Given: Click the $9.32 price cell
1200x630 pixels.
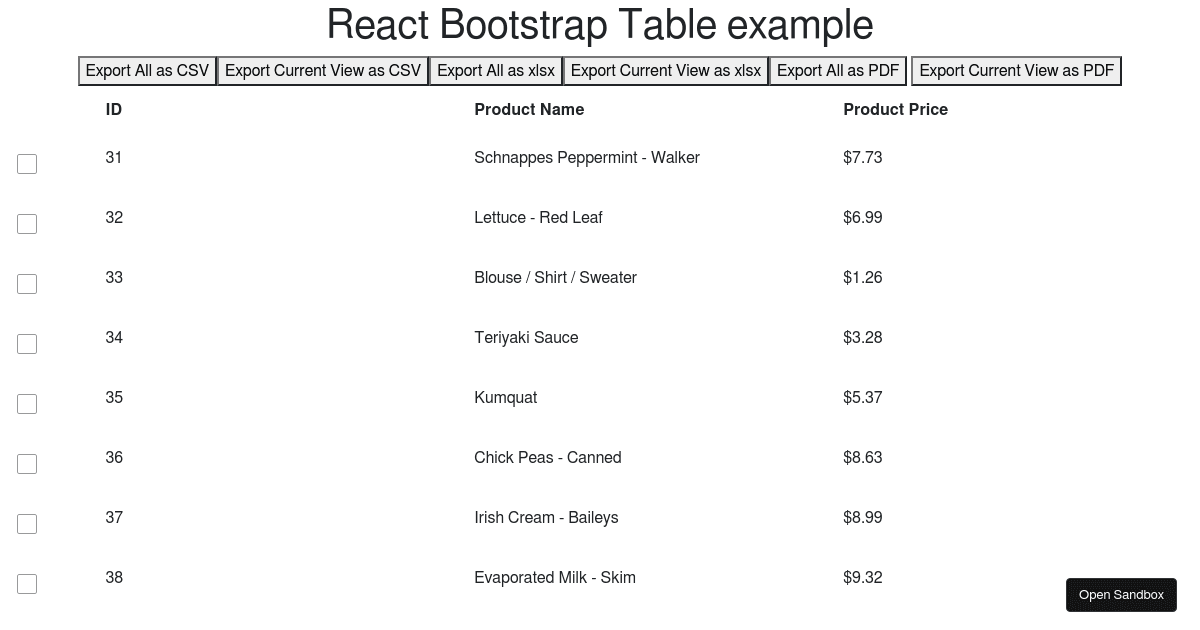Looking at the screenshot, I should [863, 578].
